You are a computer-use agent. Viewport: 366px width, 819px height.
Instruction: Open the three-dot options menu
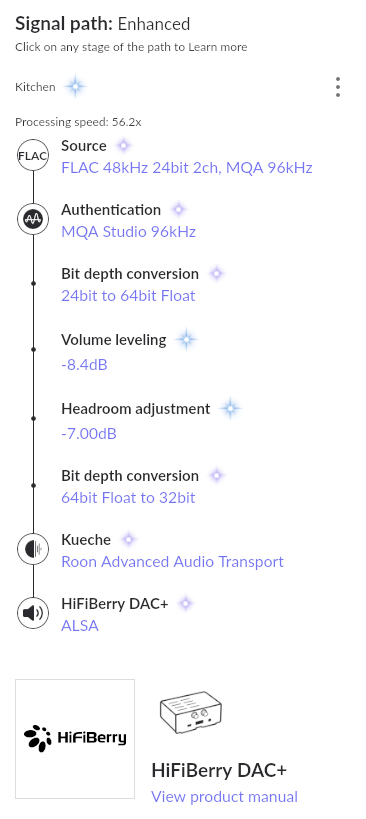tap(338, 87)
